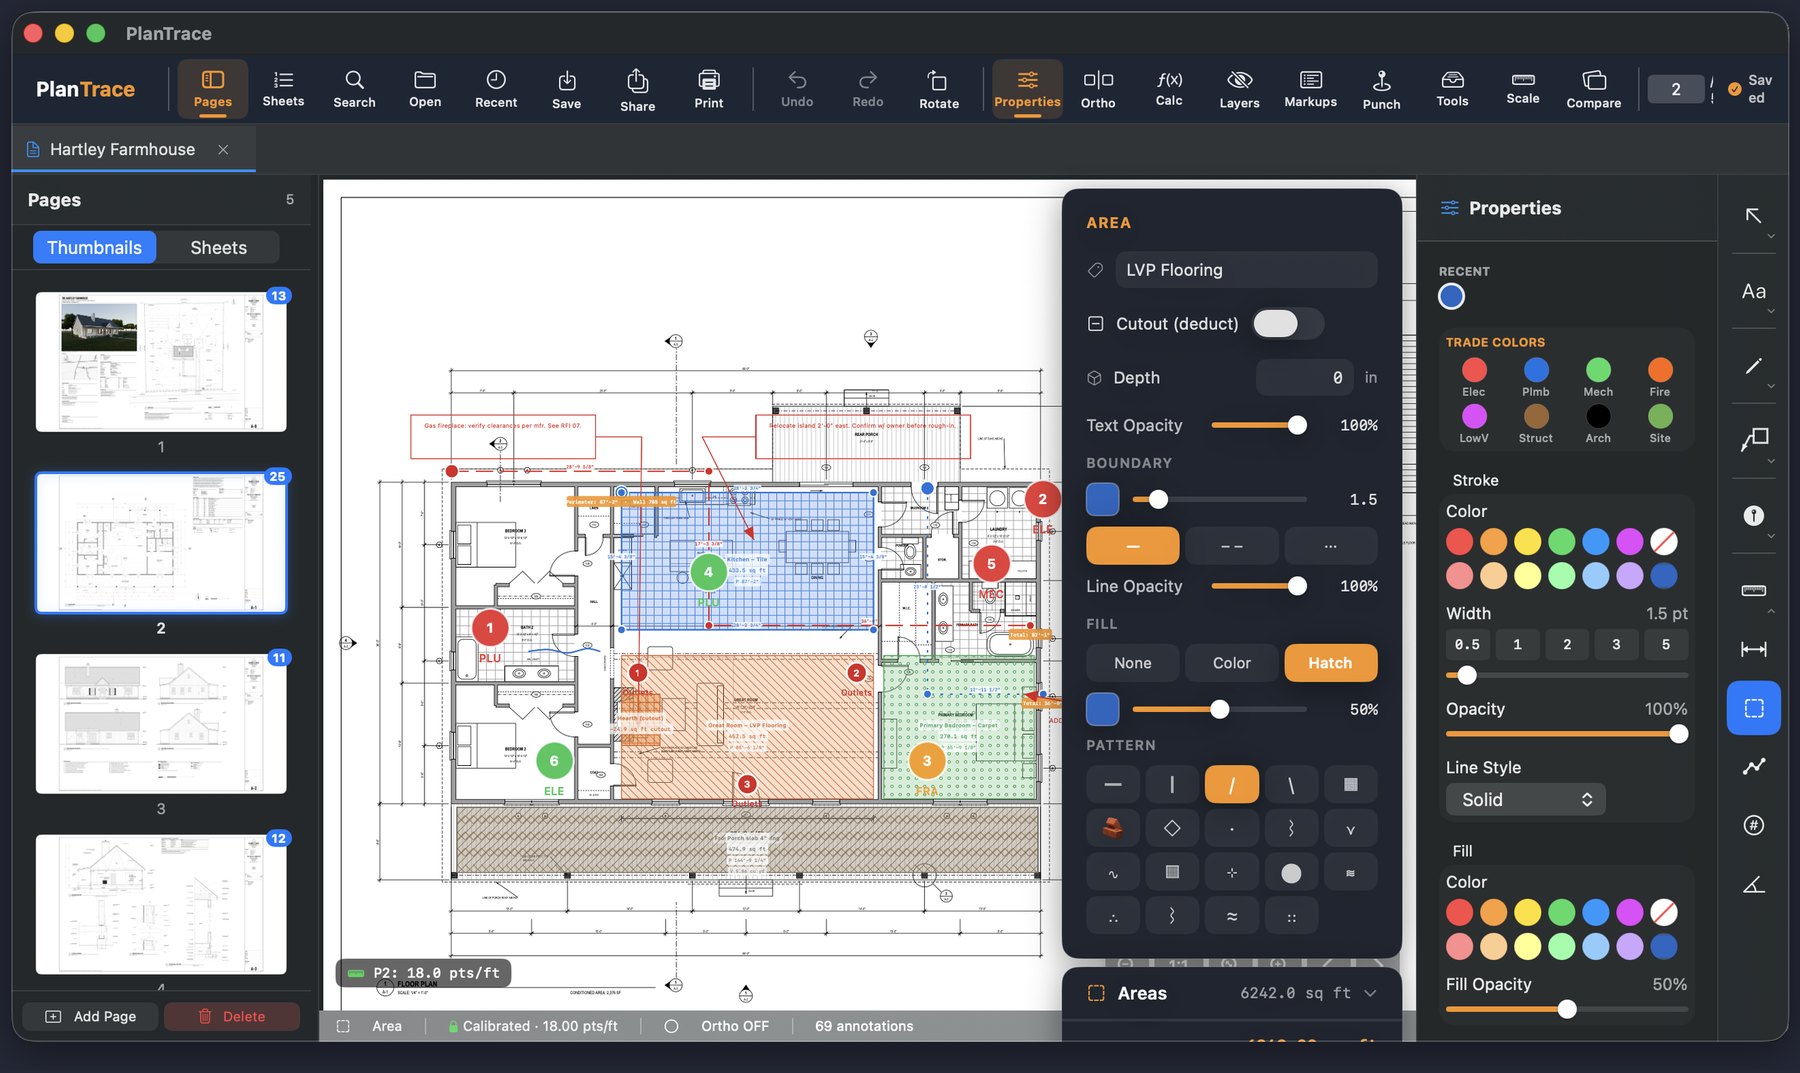Select the dimension measure tool
Viewport: 1800px width, 1073px height.
tap(1753, 649)
